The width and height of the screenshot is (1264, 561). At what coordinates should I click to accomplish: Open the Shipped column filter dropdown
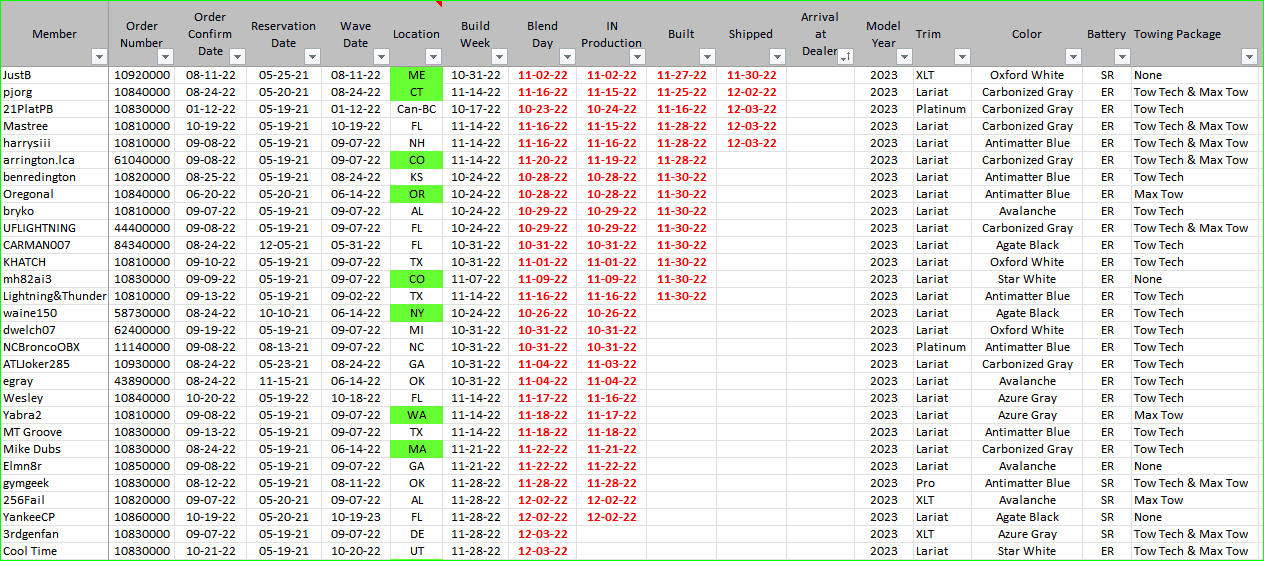pyautogui.click(x=777, y=57)
